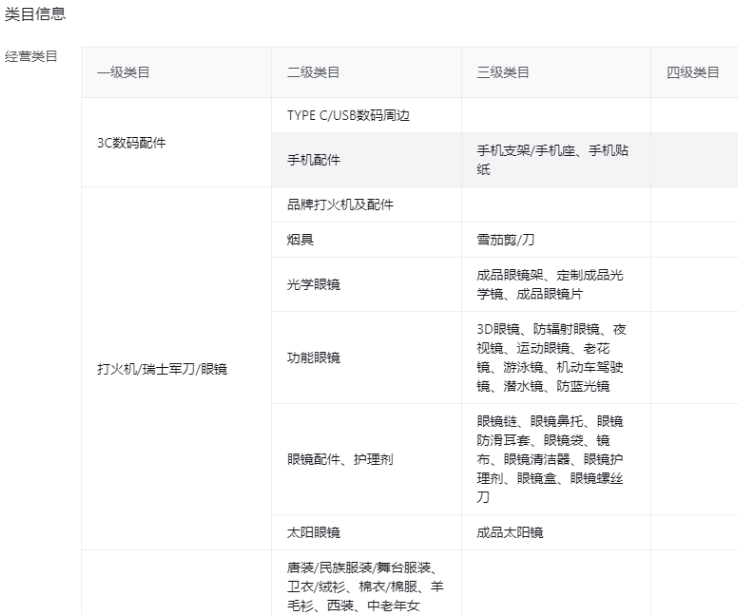This screenshot has height=615, width=738.
Task: Click the TYPE C/USB数码周边 cell
Action: 347,115
